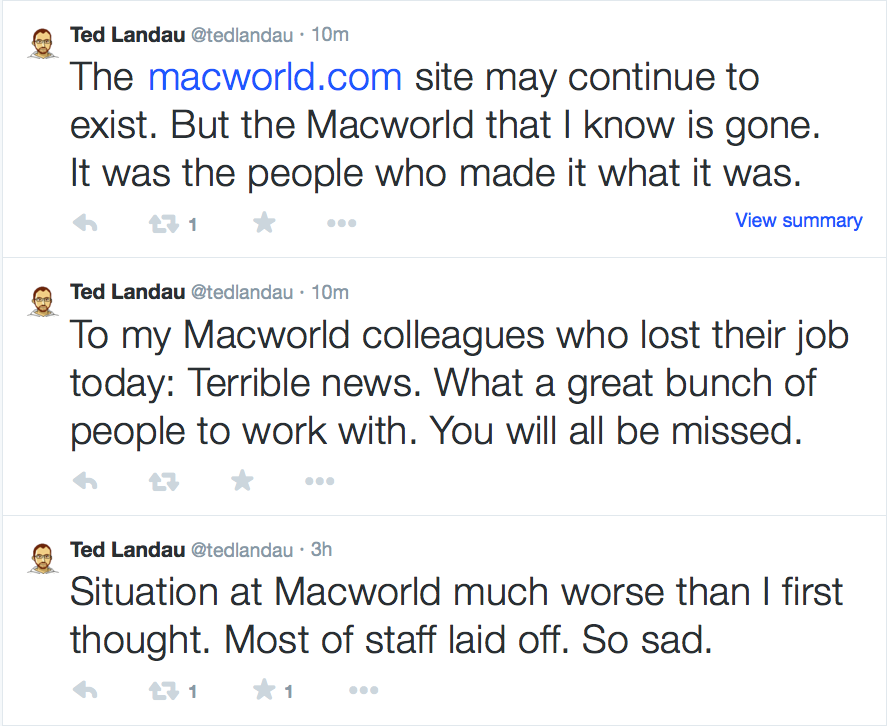This screenshot has width=887, height=726.
Task: Click the View summary link
Action: (x=798, y=220)
